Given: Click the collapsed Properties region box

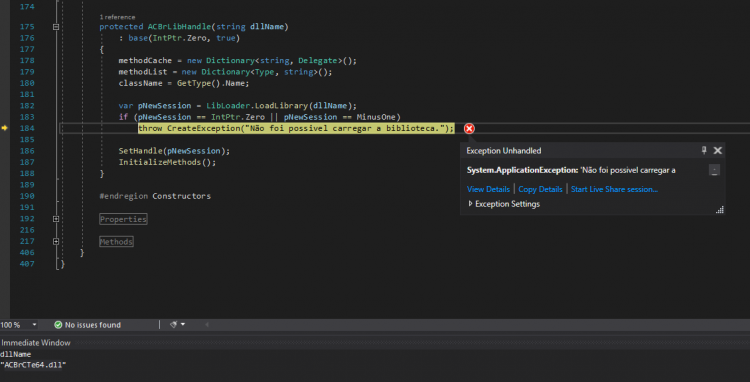Looking at the screenshot, I should point(123,219).
